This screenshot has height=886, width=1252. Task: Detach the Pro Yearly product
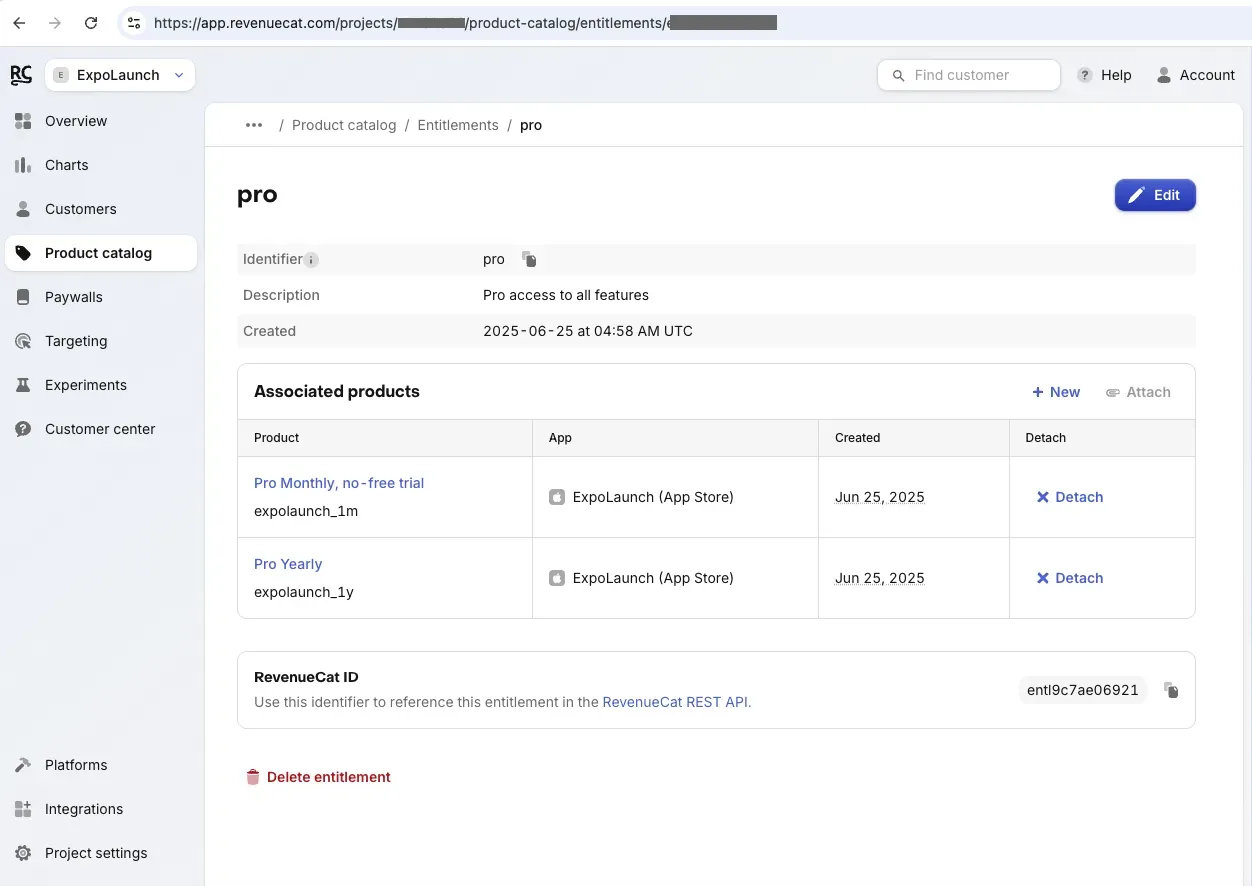tap(1070, 578)
